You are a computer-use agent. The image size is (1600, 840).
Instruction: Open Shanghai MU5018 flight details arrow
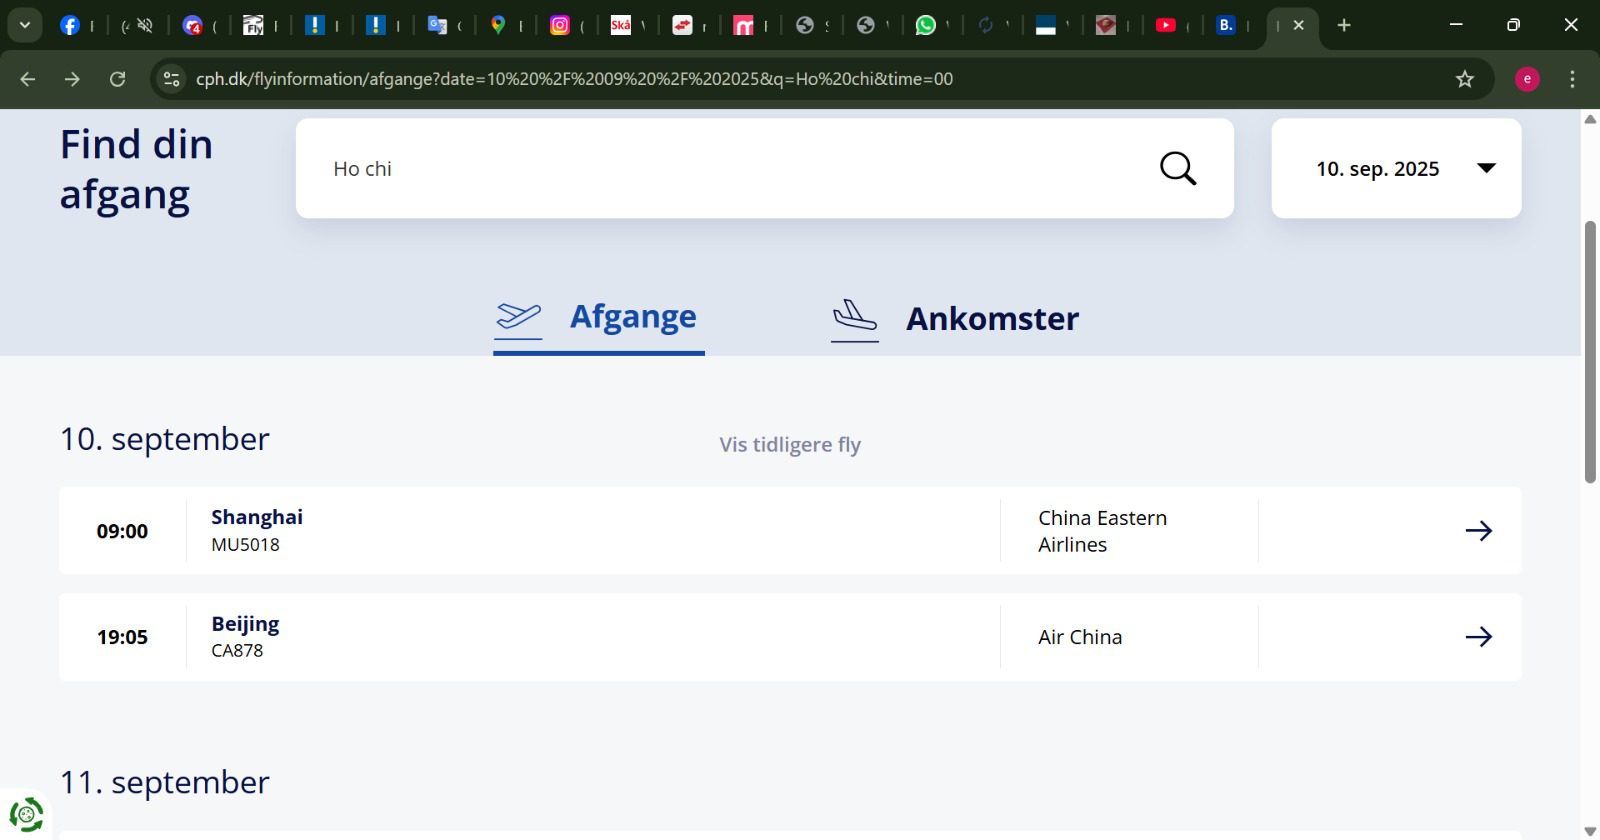[1478, 531]
